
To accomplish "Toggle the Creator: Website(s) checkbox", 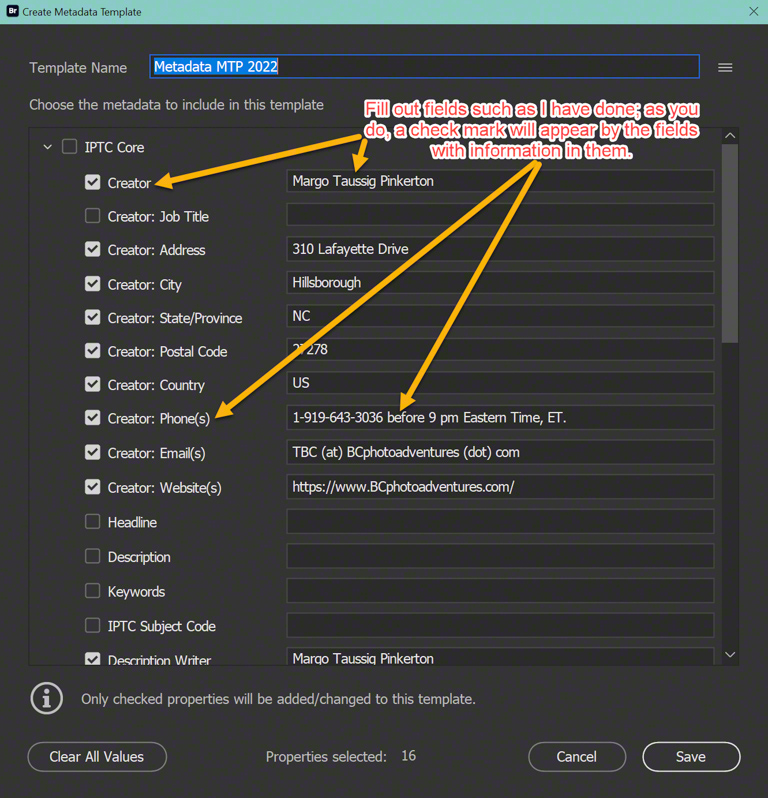I will (92, 487).
